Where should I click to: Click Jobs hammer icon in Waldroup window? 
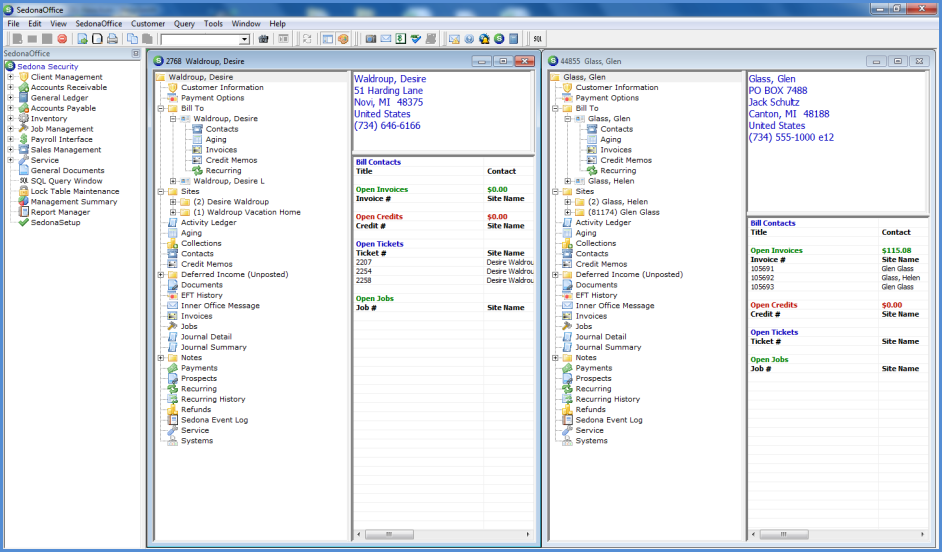pyautogui.click(x=172, y=326)
